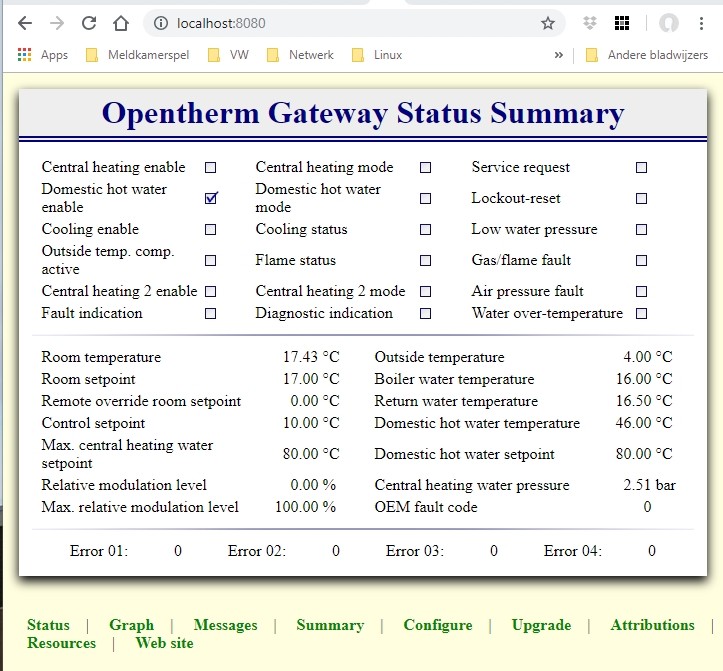This screenshot has height=671, width=723.
Task: Click the water pressure value 2.51 bar
Action: point(649,485)
